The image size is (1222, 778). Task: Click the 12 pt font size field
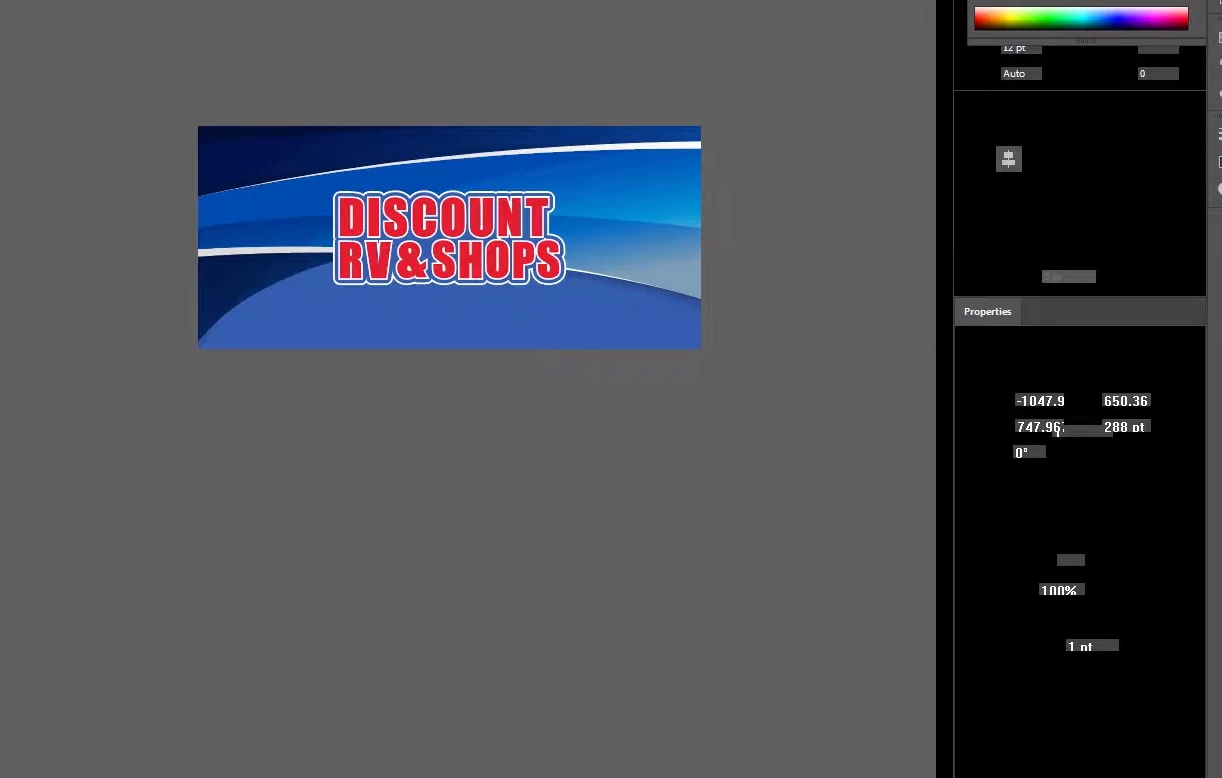pos(1021,48)
